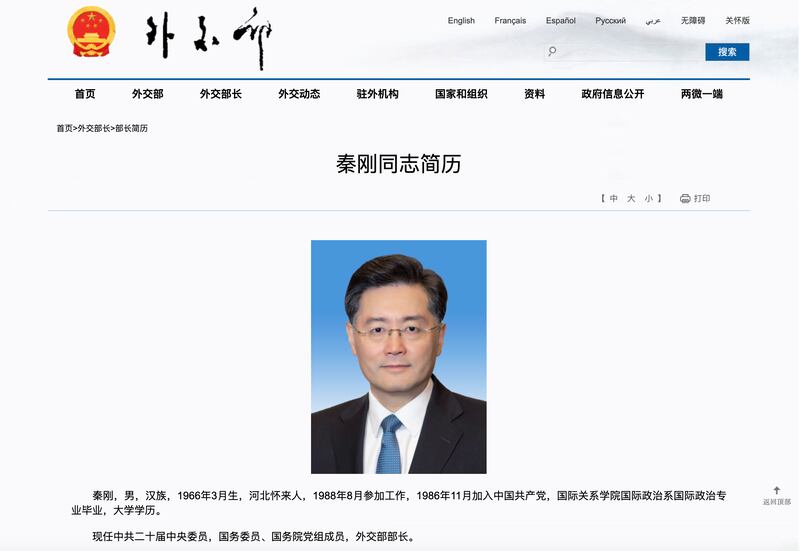Image resolution: width=800 pixels, height=551 pixels.
Task: Select the Español language link
Action: [560, 21]
